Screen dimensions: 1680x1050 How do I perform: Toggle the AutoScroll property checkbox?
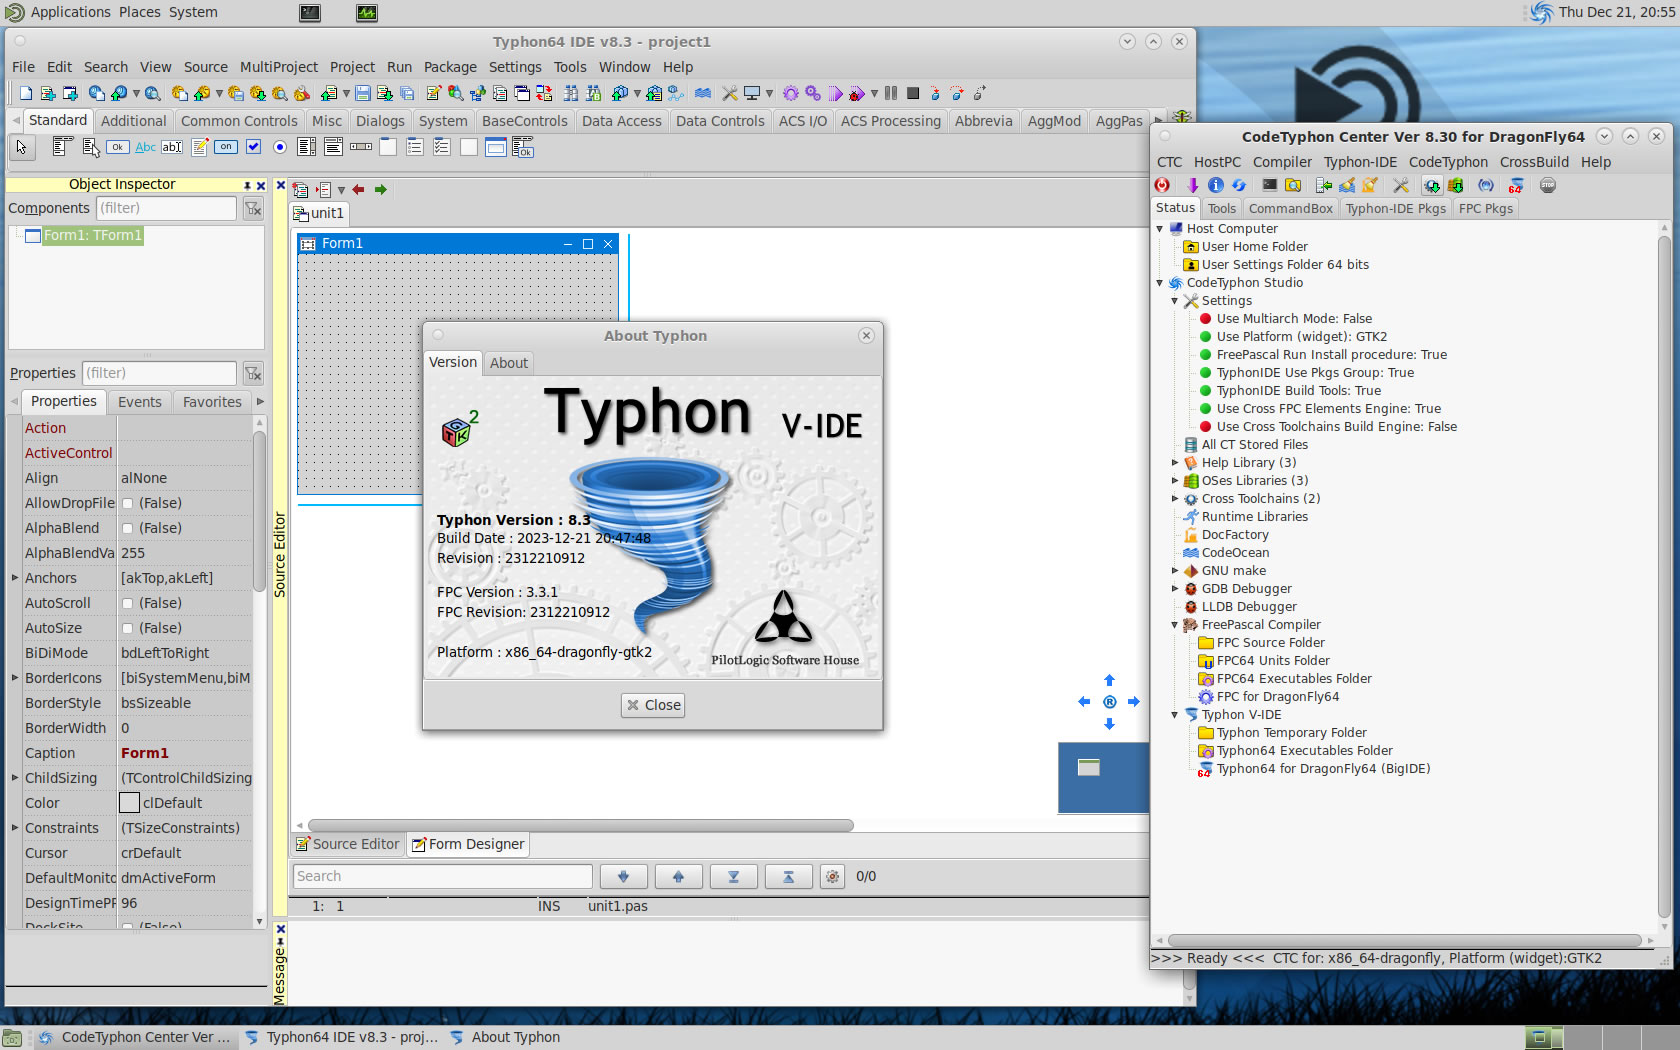127,603
